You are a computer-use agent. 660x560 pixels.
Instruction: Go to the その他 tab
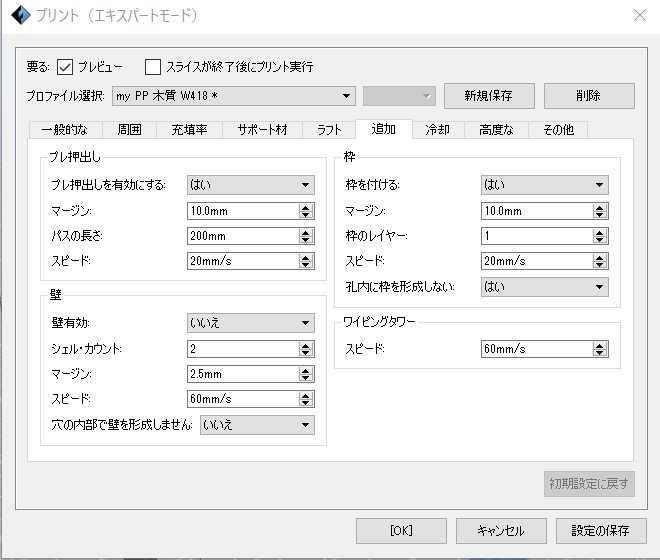558,130
